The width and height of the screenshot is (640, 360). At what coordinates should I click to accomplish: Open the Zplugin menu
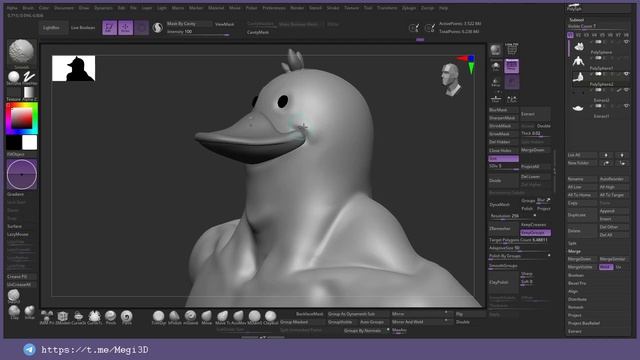[x=409, y=8]
